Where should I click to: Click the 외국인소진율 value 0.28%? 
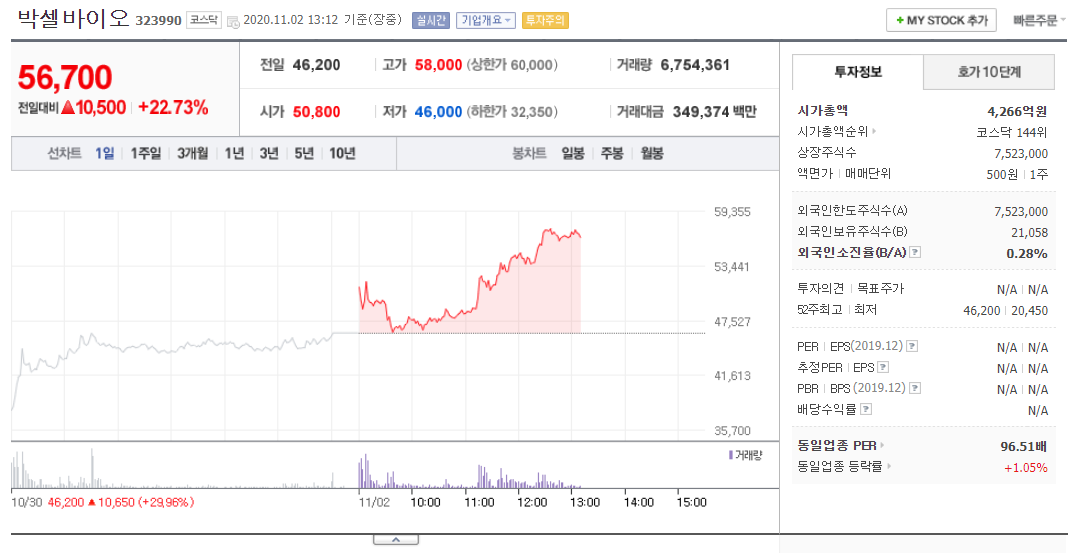(1027, 253)
